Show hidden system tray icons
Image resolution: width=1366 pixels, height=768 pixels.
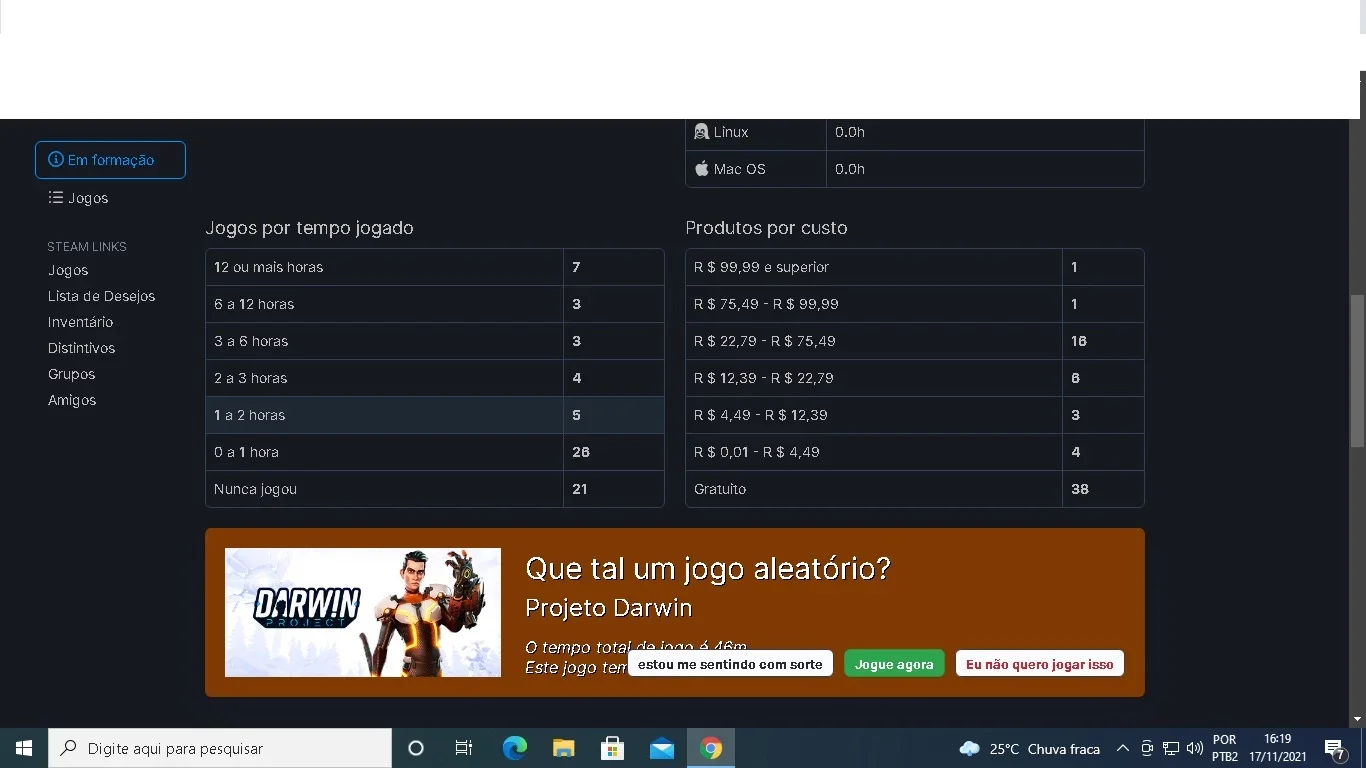click(1122, 748)
